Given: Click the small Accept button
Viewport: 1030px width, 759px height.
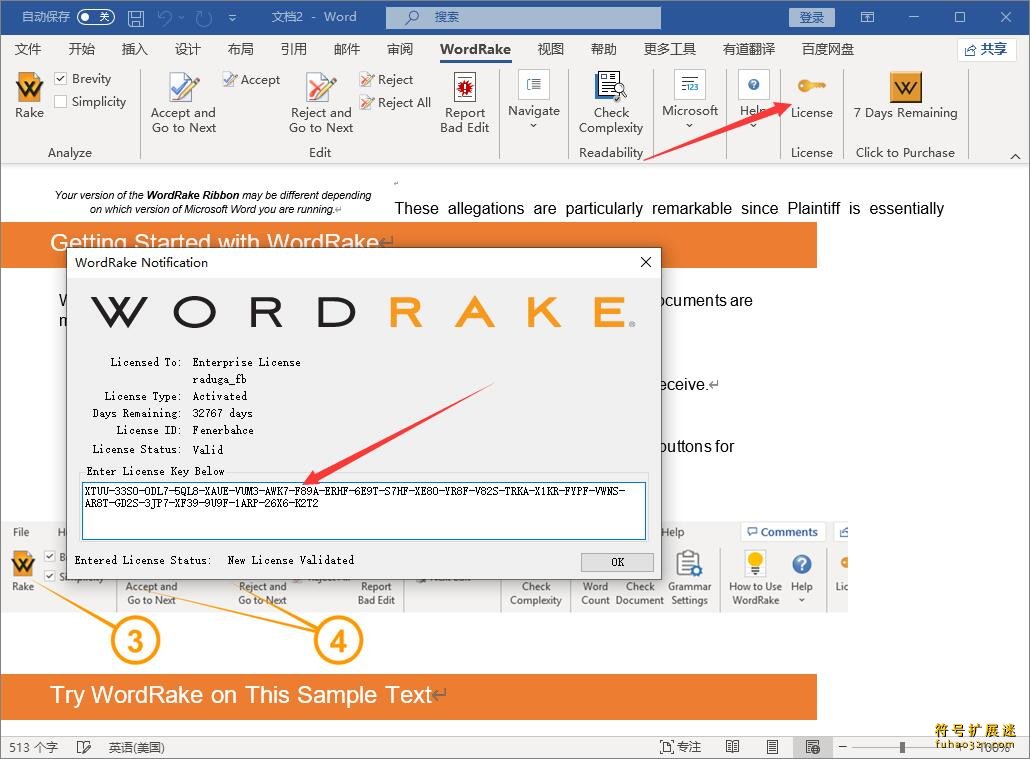Looking at the screenshot, I should pos(252,80).
